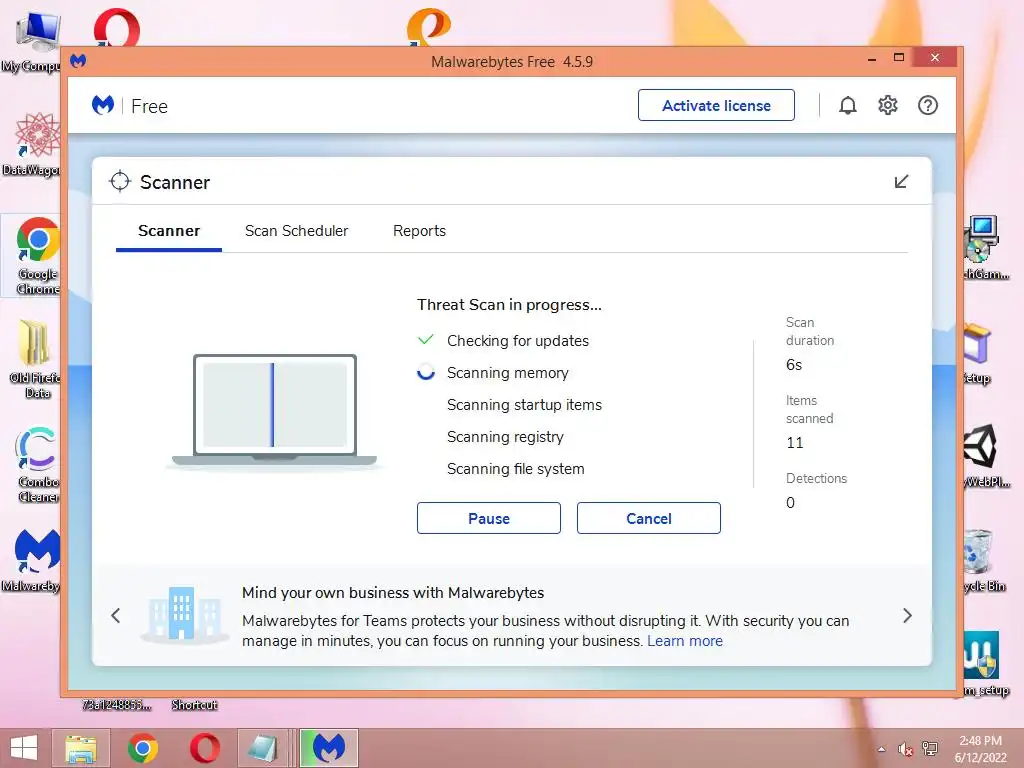This screenshot has width=1024, height=768.
Task: Show previous promotional banner
Action: click(116, 615)
